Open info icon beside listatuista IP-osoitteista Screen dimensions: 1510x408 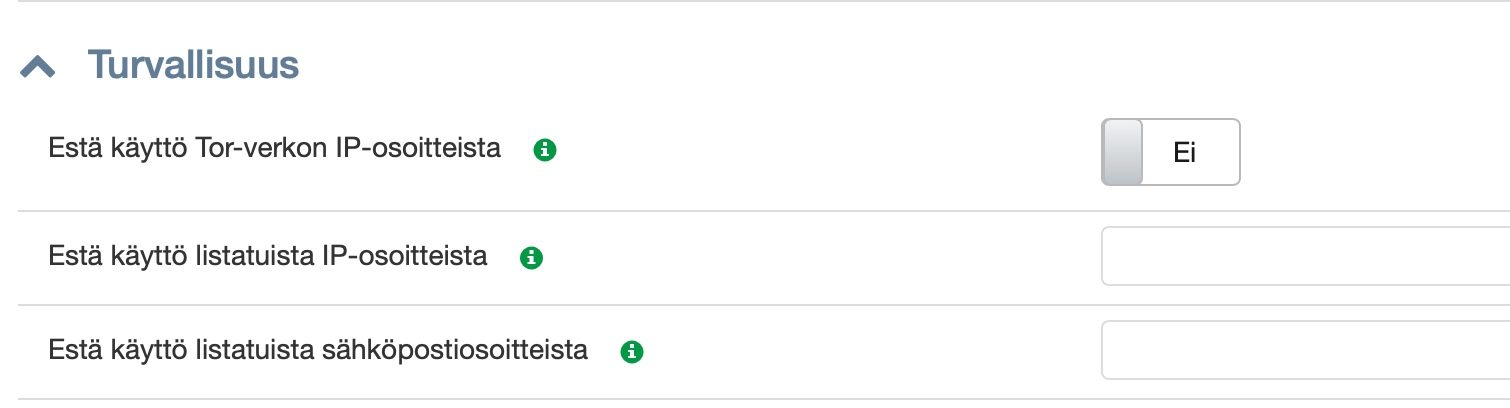pos(531,258)
